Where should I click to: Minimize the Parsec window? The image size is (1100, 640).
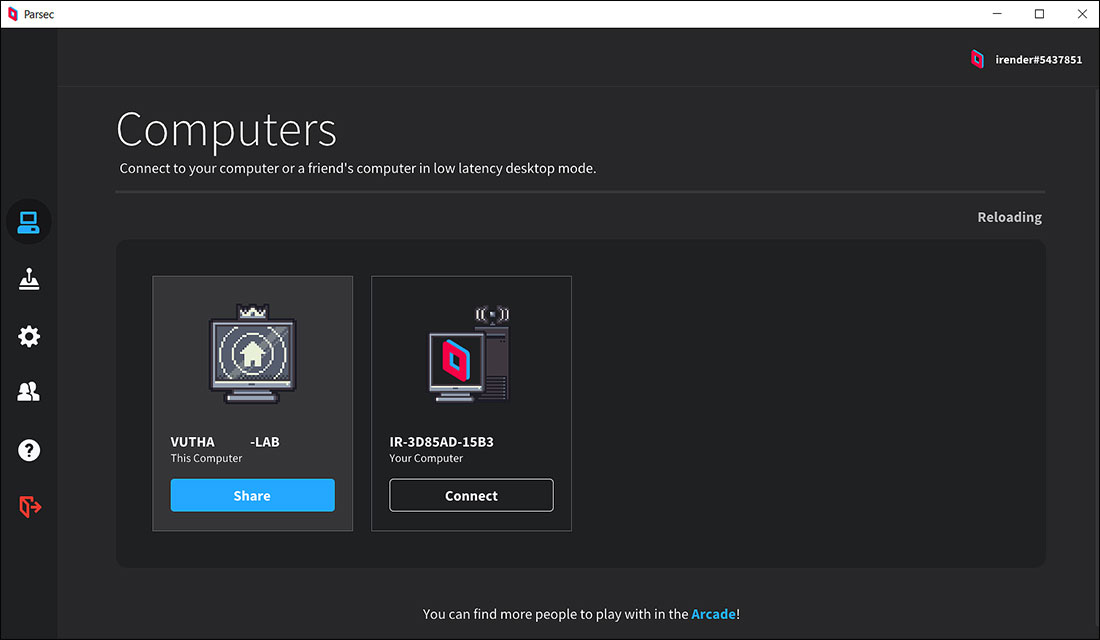(997, 14)
